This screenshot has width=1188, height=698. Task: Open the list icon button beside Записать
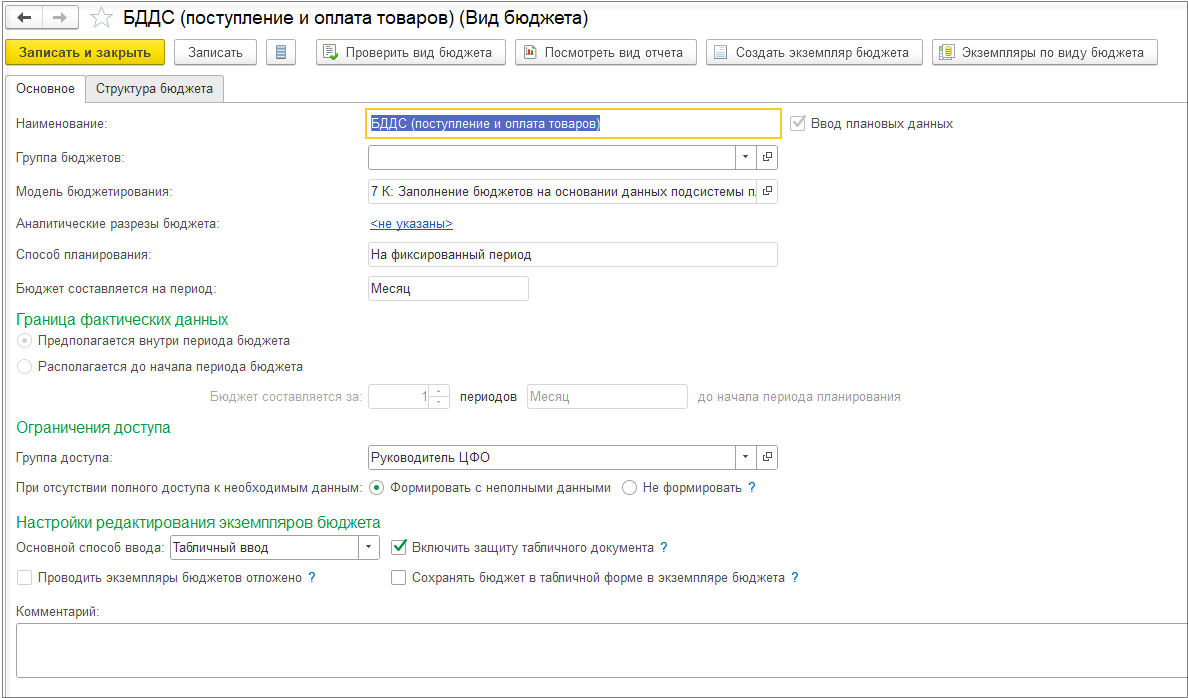pos(281,52)
